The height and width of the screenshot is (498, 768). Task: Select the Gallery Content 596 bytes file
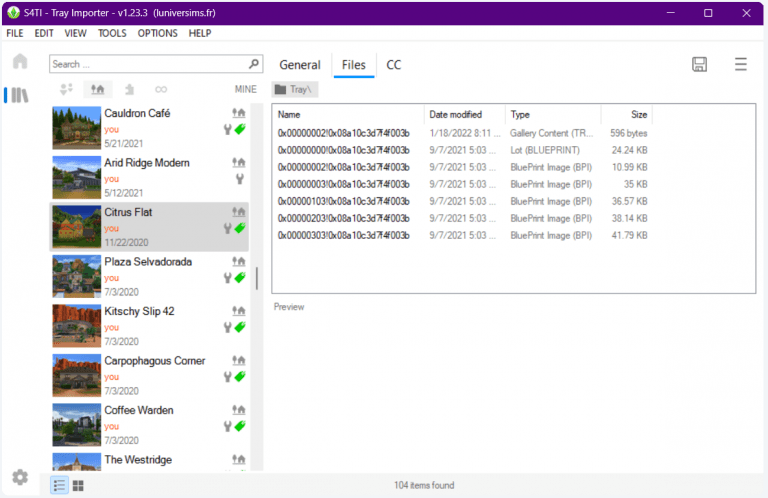tap(462, 133)
